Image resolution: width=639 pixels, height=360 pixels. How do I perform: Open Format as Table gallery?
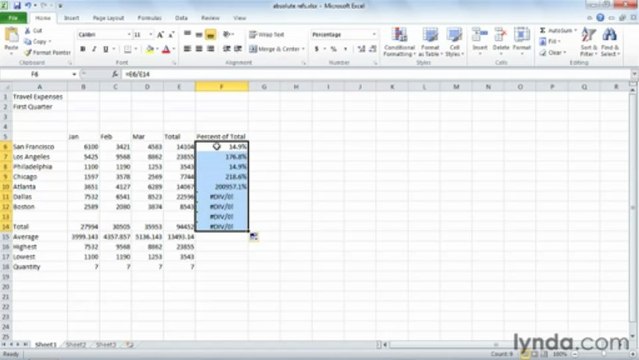[x=430, y=42]
